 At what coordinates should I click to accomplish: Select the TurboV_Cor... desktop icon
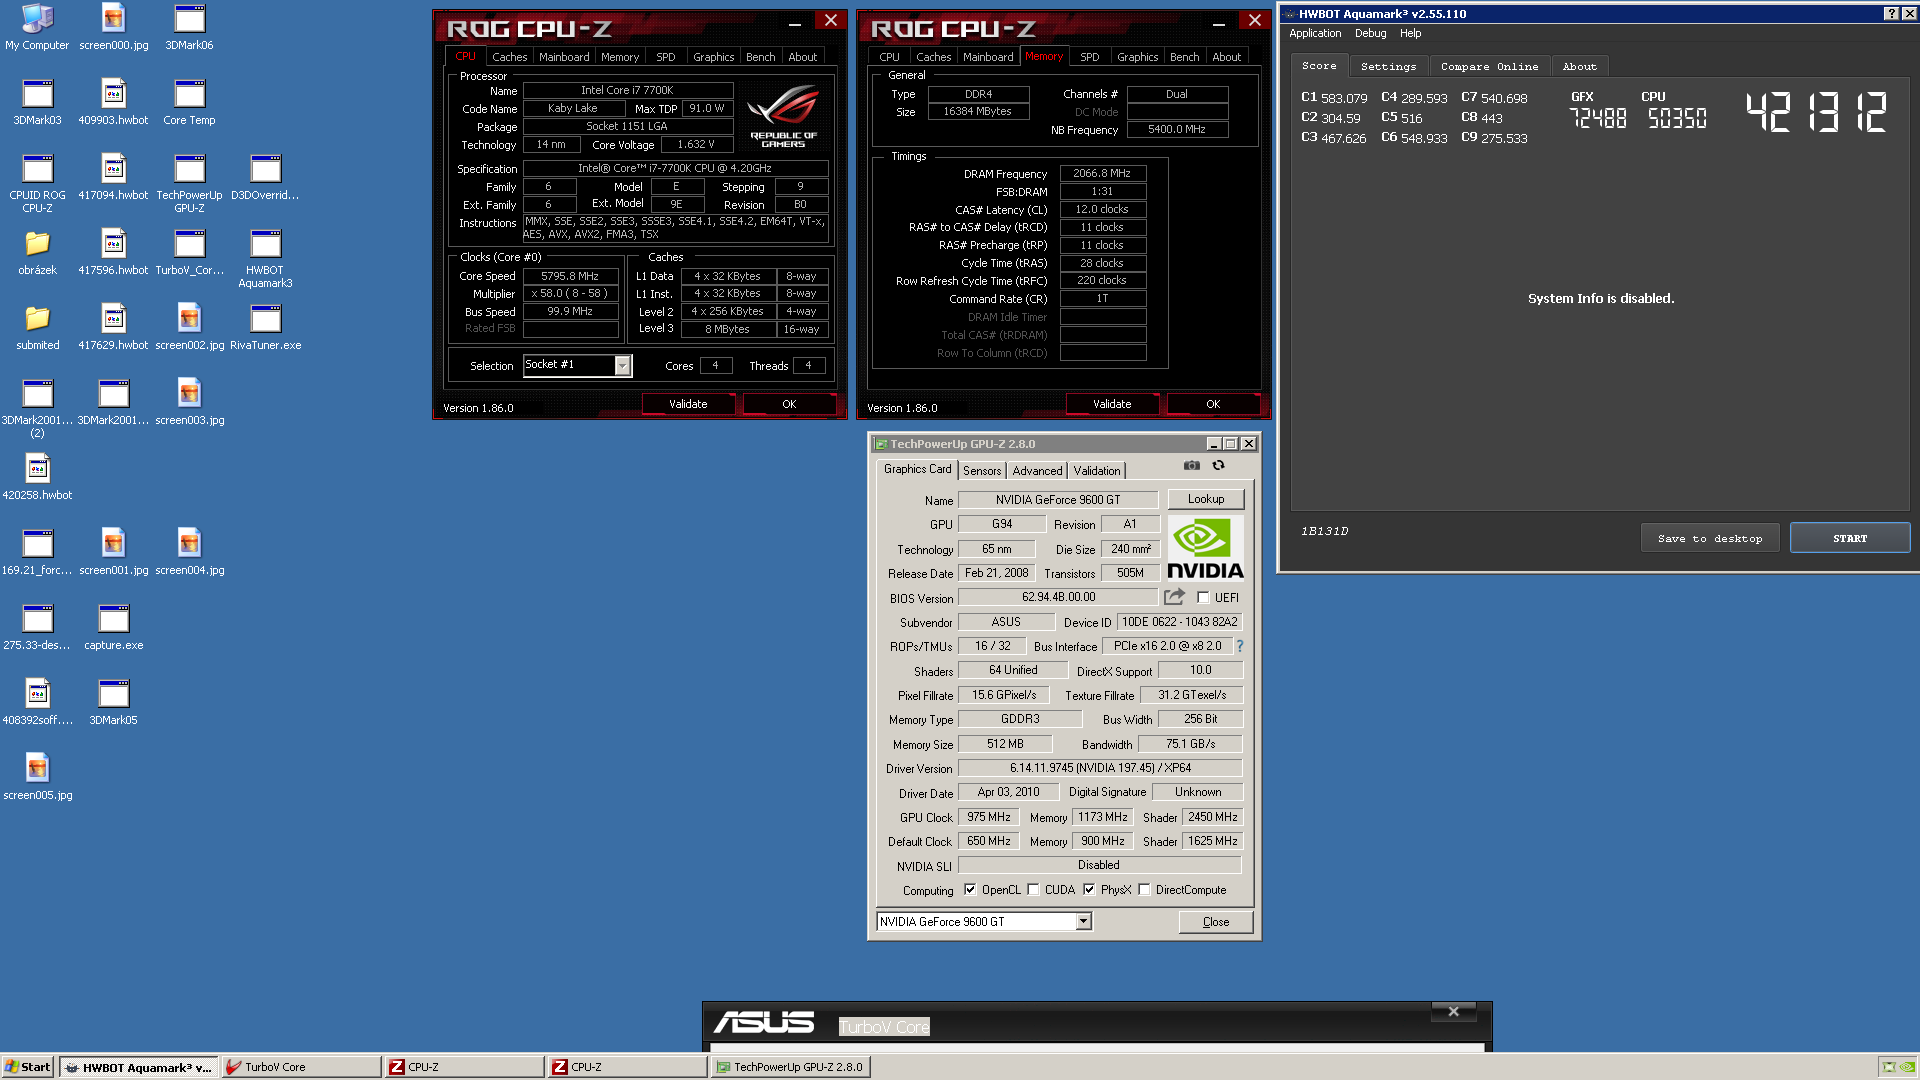189,253
